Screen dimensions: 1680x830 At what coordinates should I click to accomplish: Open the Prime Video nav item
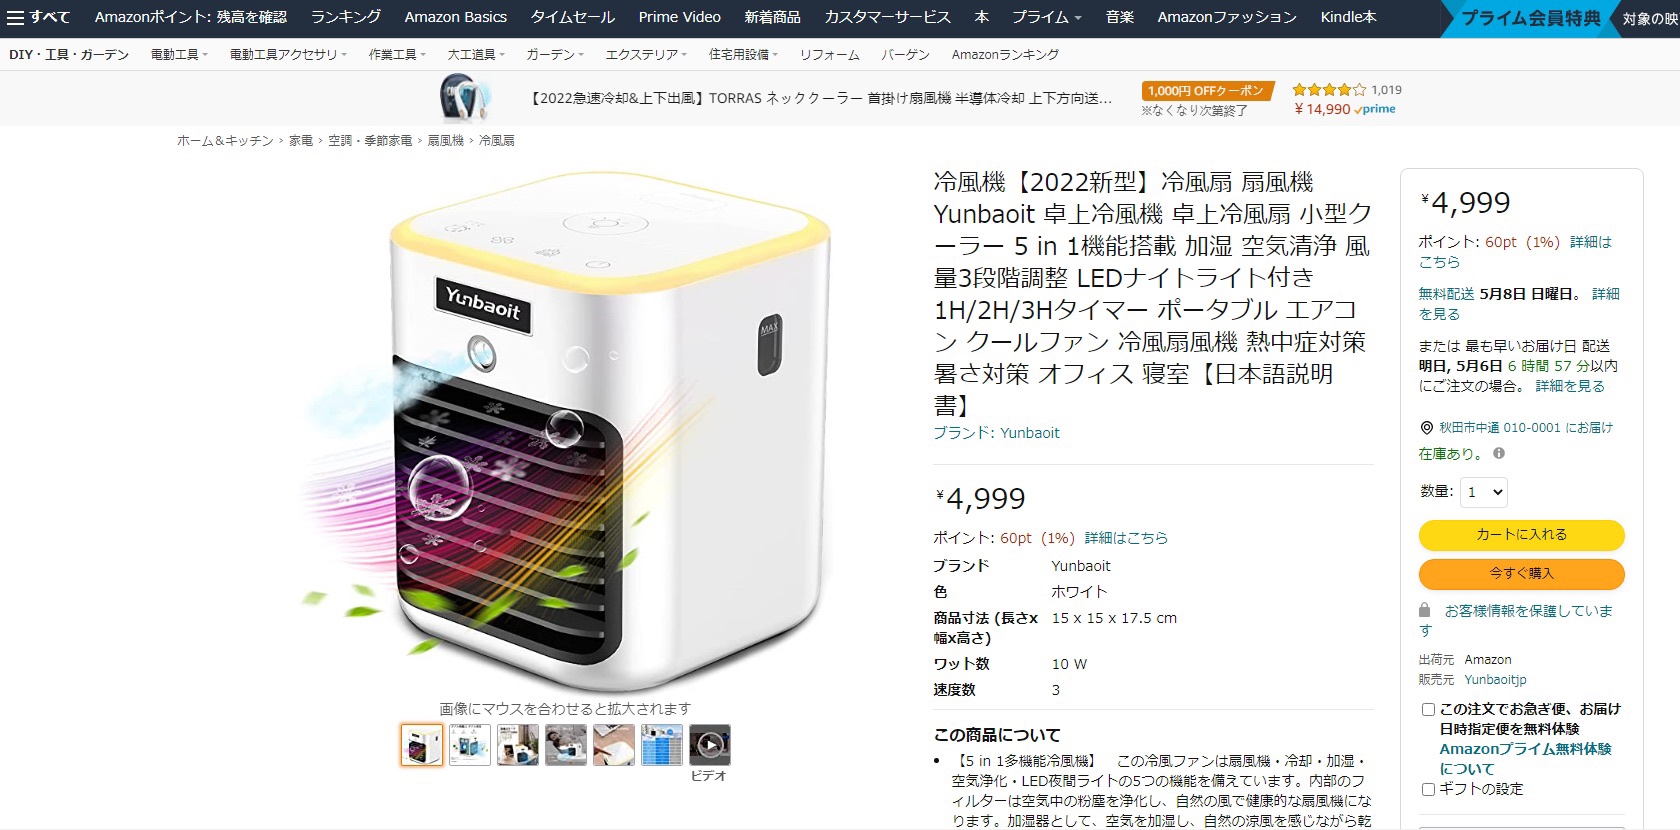tap(680, 17)
